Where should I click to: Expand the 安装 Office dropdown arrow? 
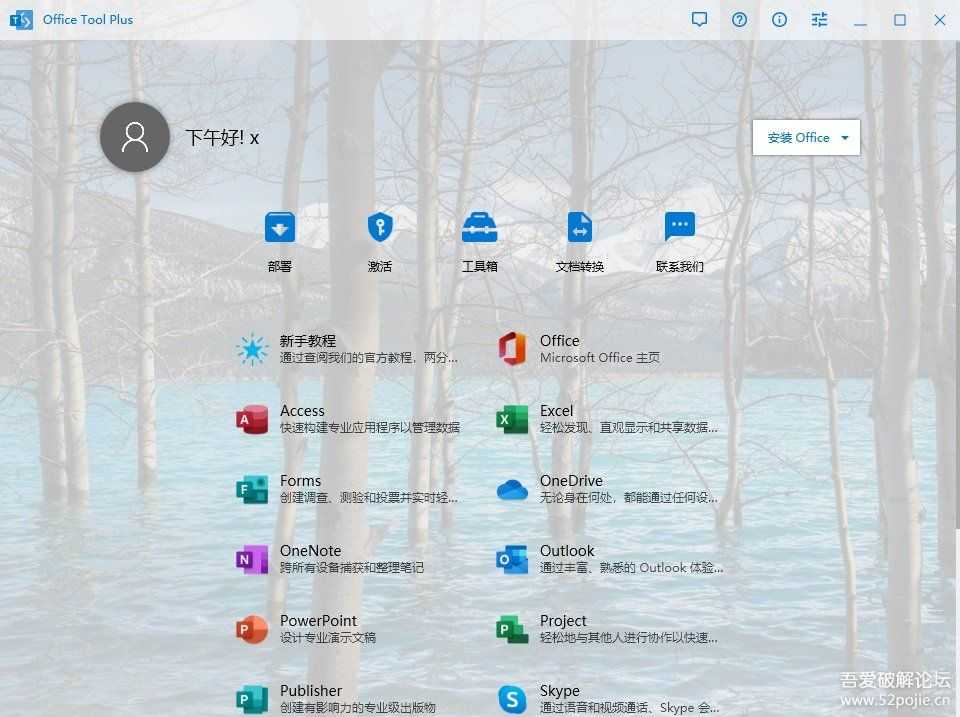[842, 137]
